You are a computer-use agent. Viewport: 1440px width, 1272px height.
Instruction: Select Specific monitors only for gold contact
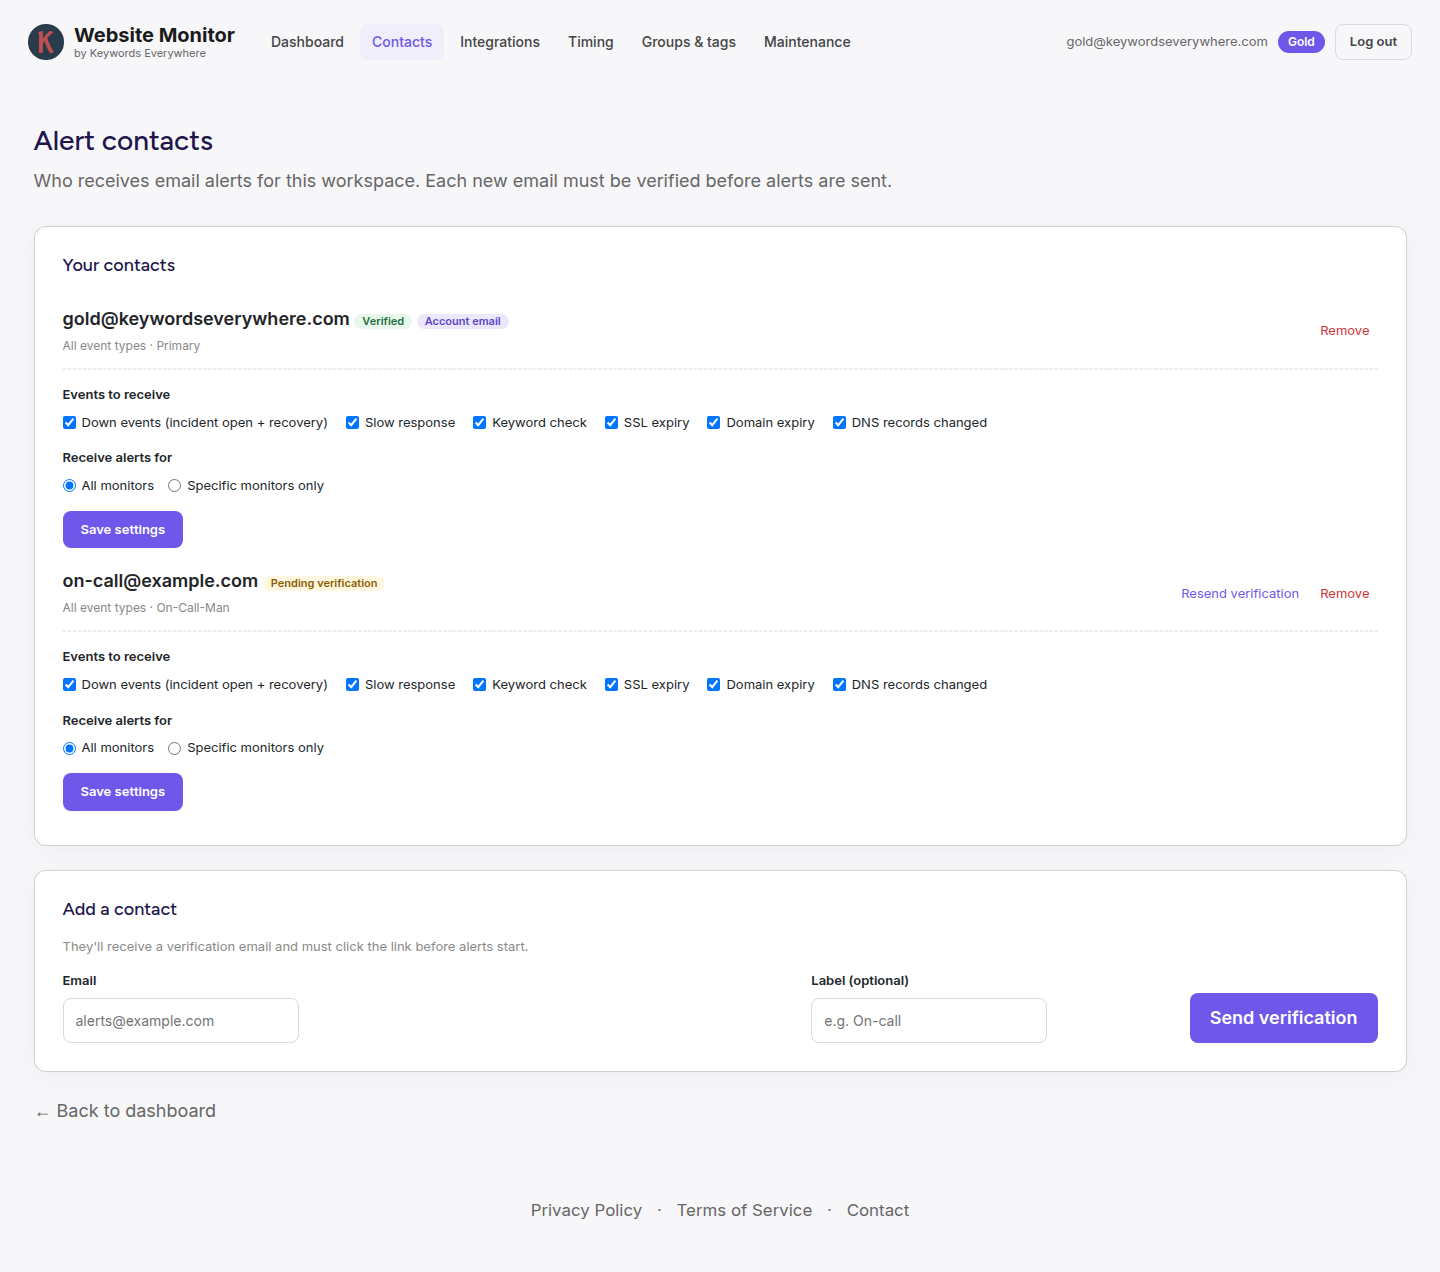point(175,486)
